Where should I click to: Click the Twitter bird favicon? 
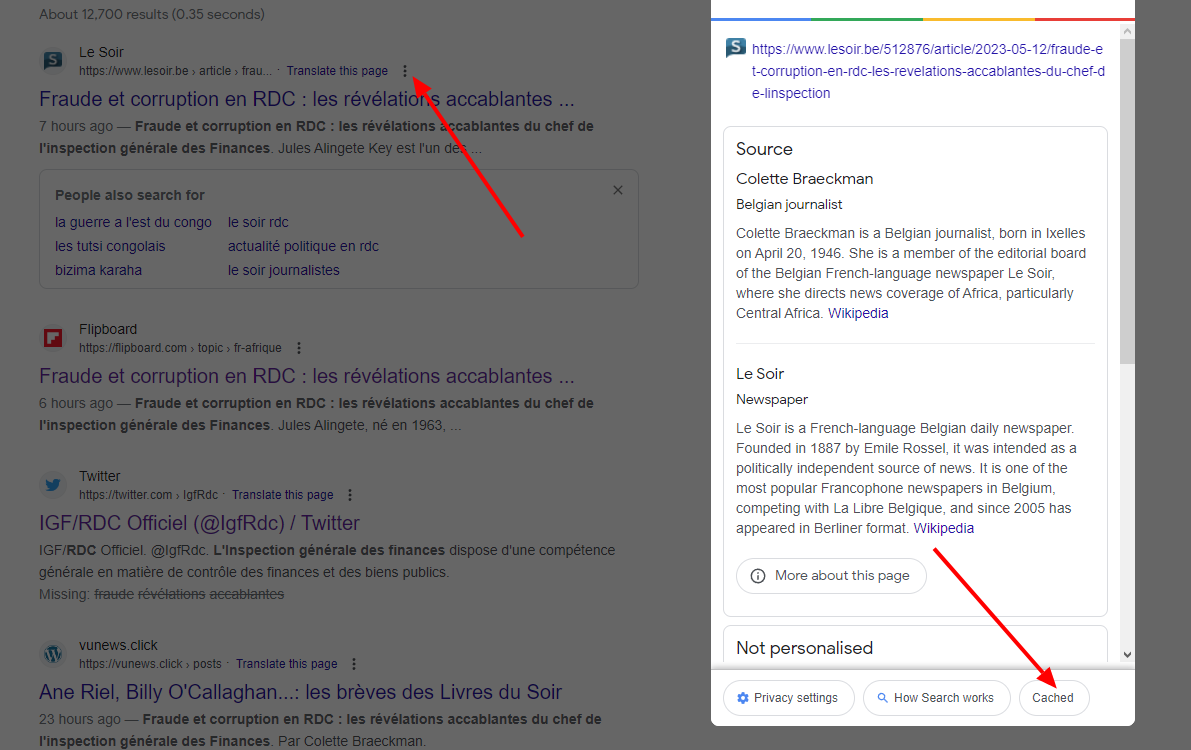[x=53, y=485]
